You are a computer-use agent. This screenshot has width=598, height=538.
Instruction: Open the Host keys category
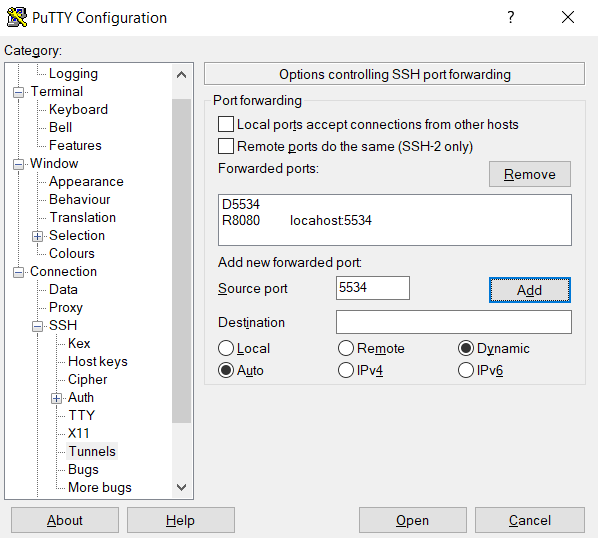(98, 361)
